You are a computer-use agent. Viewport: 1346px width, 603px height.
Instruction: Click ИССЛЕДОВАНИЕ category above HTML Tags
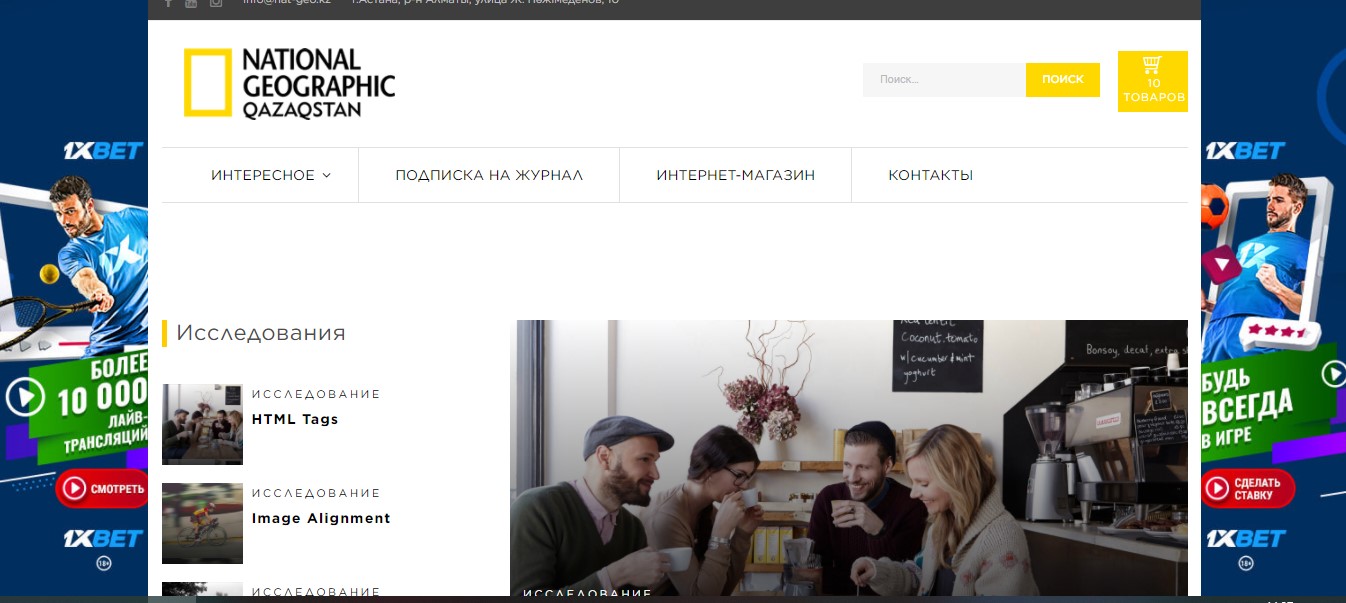(x=316, y=394)
